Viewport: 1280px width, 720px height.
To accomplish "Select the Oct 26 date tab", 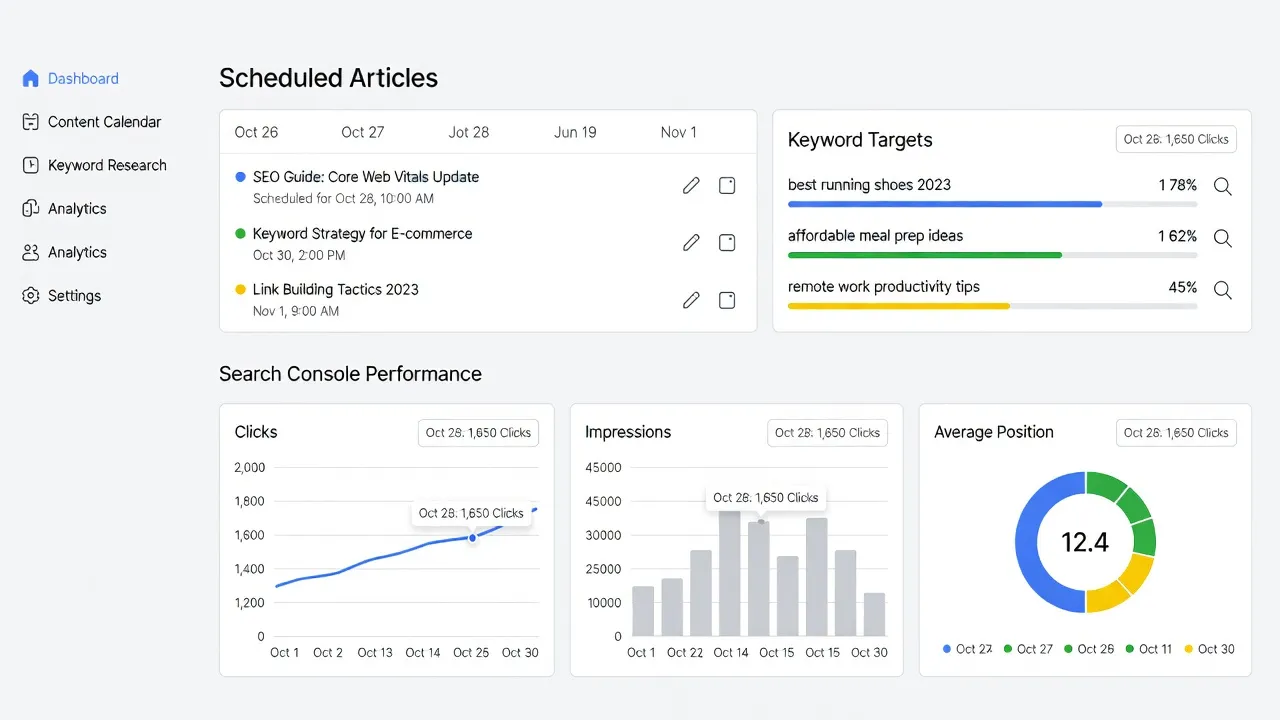I will point(256,132).
